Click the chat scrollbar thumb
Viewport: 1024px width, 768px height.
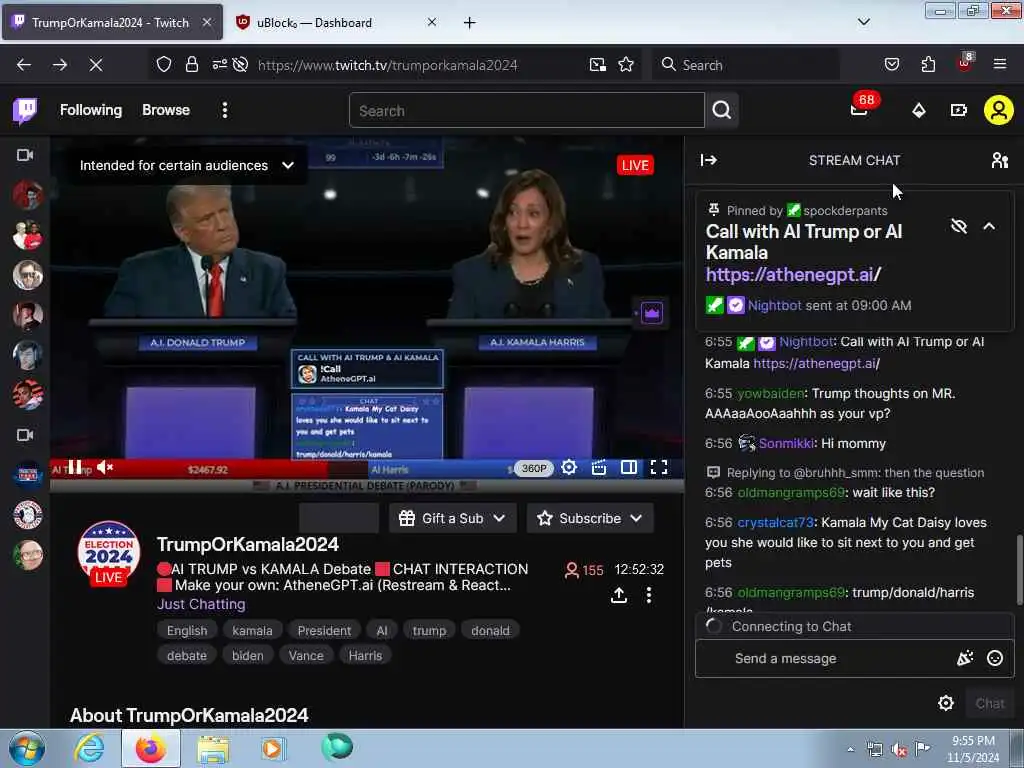(x=1019, y=569)
